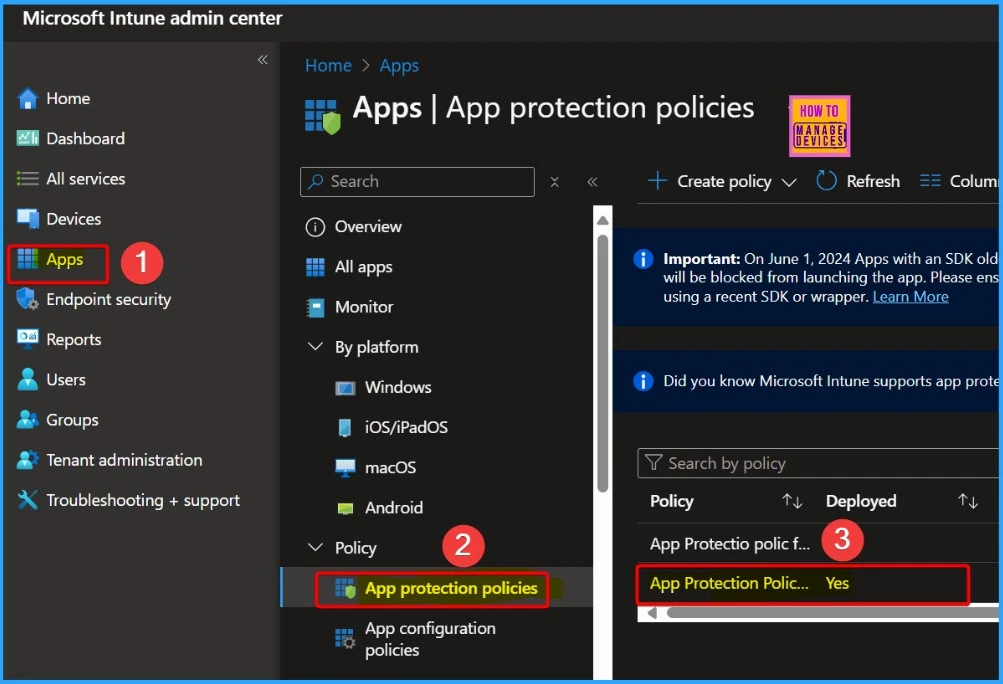Viewport: 1003px width, 684px height.
Task: Click the Refresh button
Action: tap(858, 182)
